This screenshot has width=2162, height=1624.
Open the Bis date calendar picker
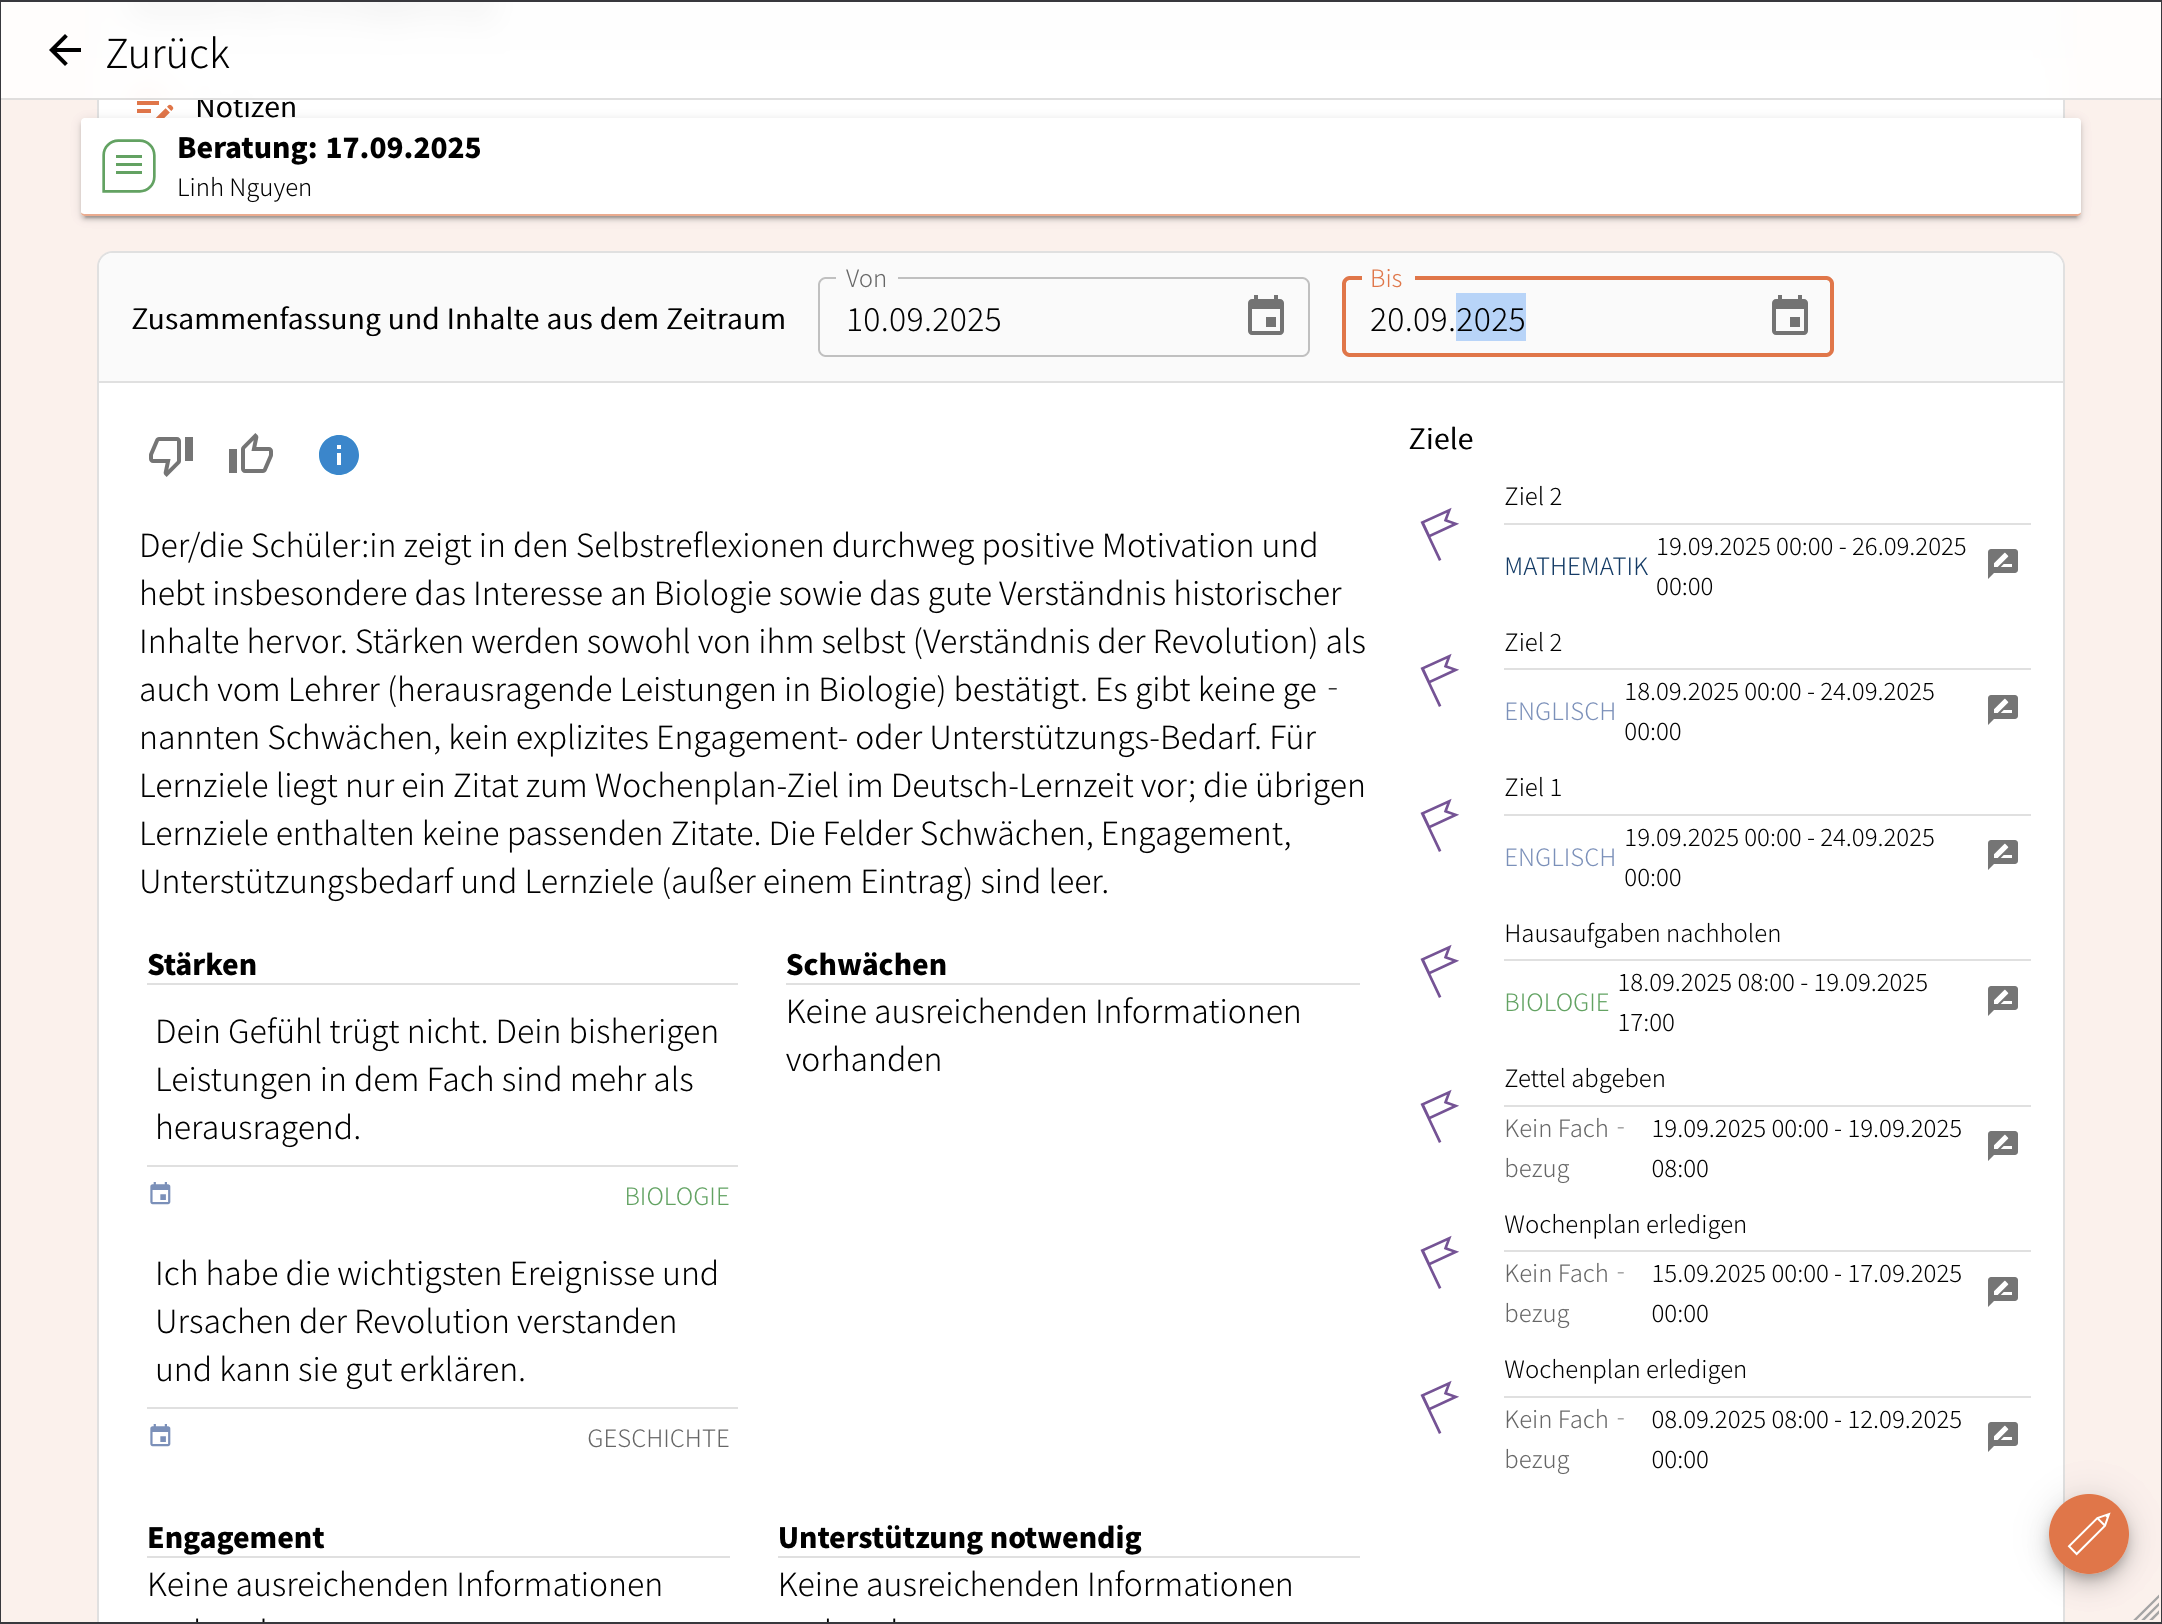click(x=1789, y=317)
